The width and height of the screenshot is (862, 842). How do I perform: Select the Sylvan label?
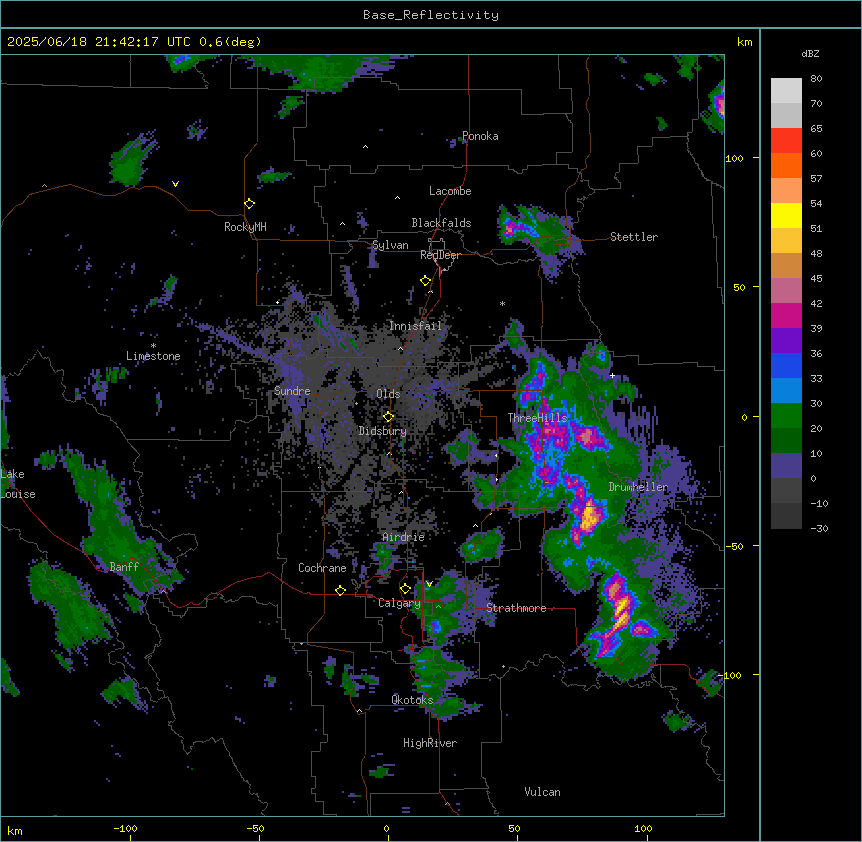[x=390, y=245]
